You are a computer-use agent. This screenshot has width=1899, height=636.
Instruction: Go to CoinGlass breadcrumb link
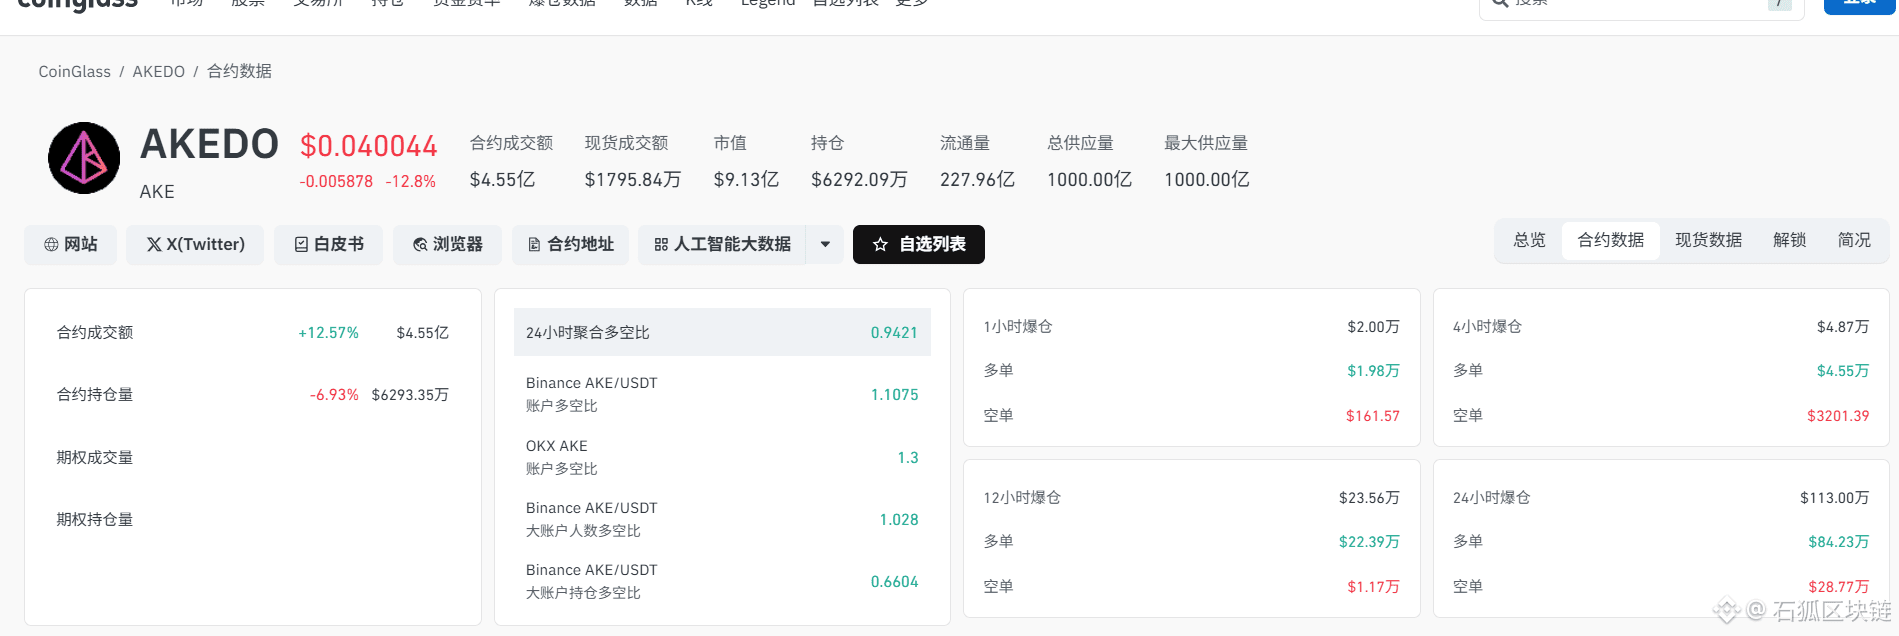click(75, 72)
